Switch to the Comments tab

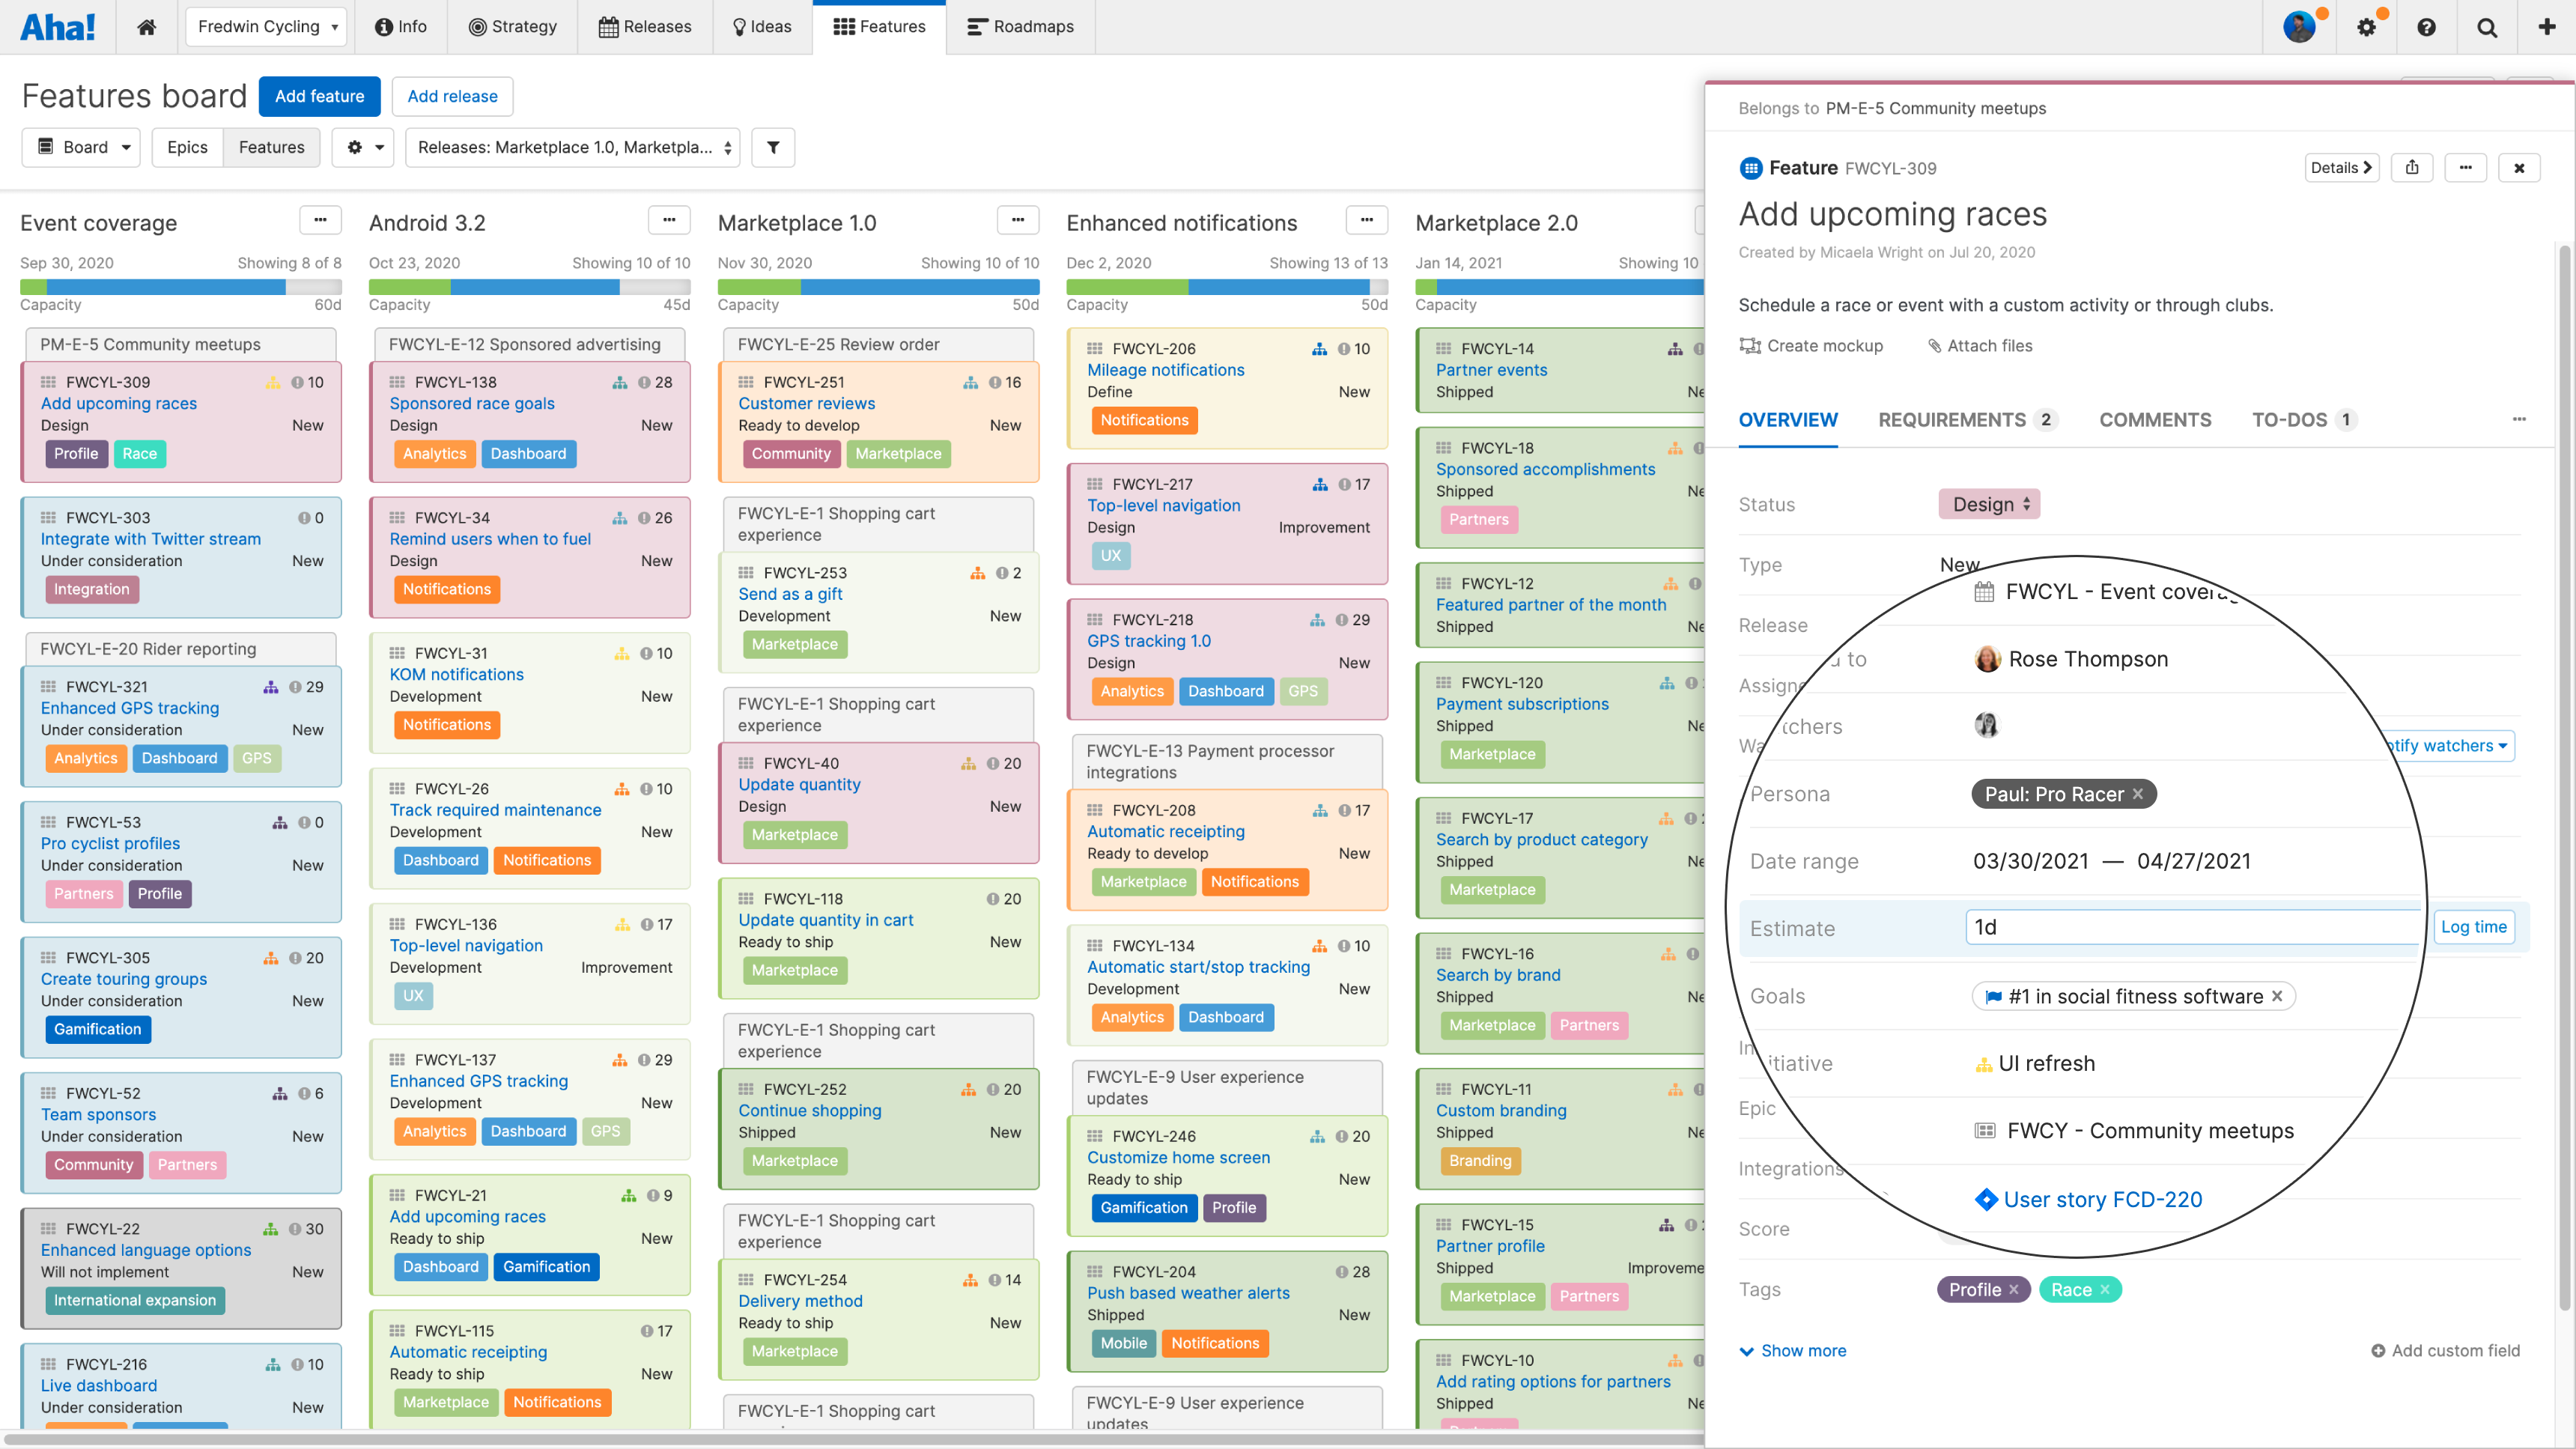tap(2155, 420)
